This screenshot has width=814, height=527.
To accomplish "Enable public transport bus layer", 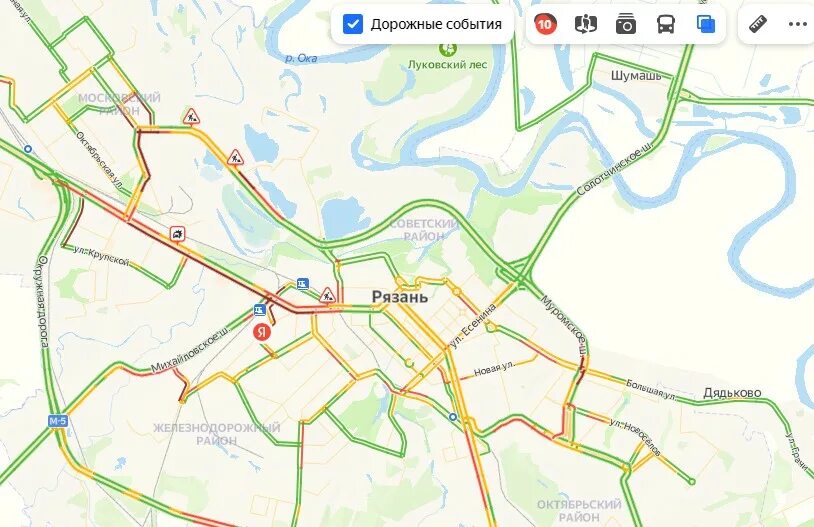I will tap(666, 24).
